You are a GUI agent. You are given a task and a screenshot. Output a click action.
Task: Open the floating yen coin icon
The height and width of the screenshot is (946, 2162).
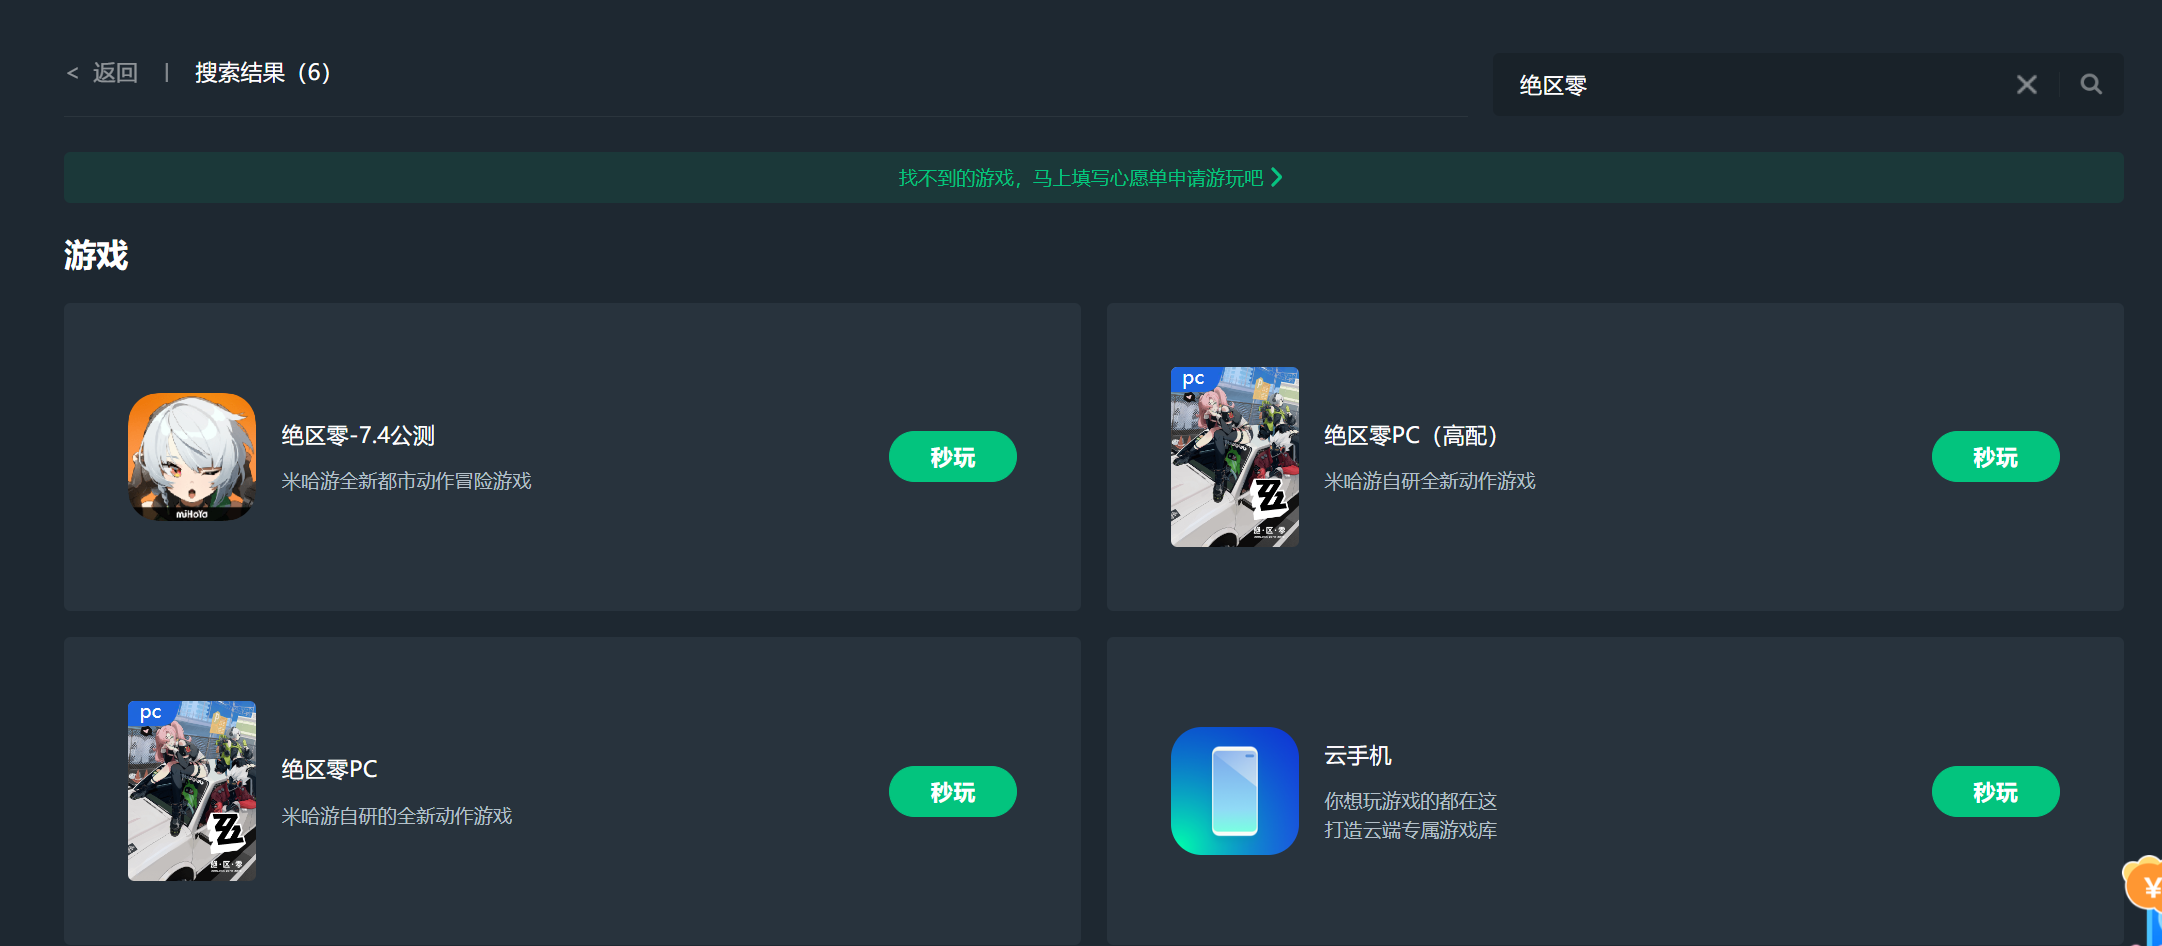pyautogui.click(x=2144, y=885)
